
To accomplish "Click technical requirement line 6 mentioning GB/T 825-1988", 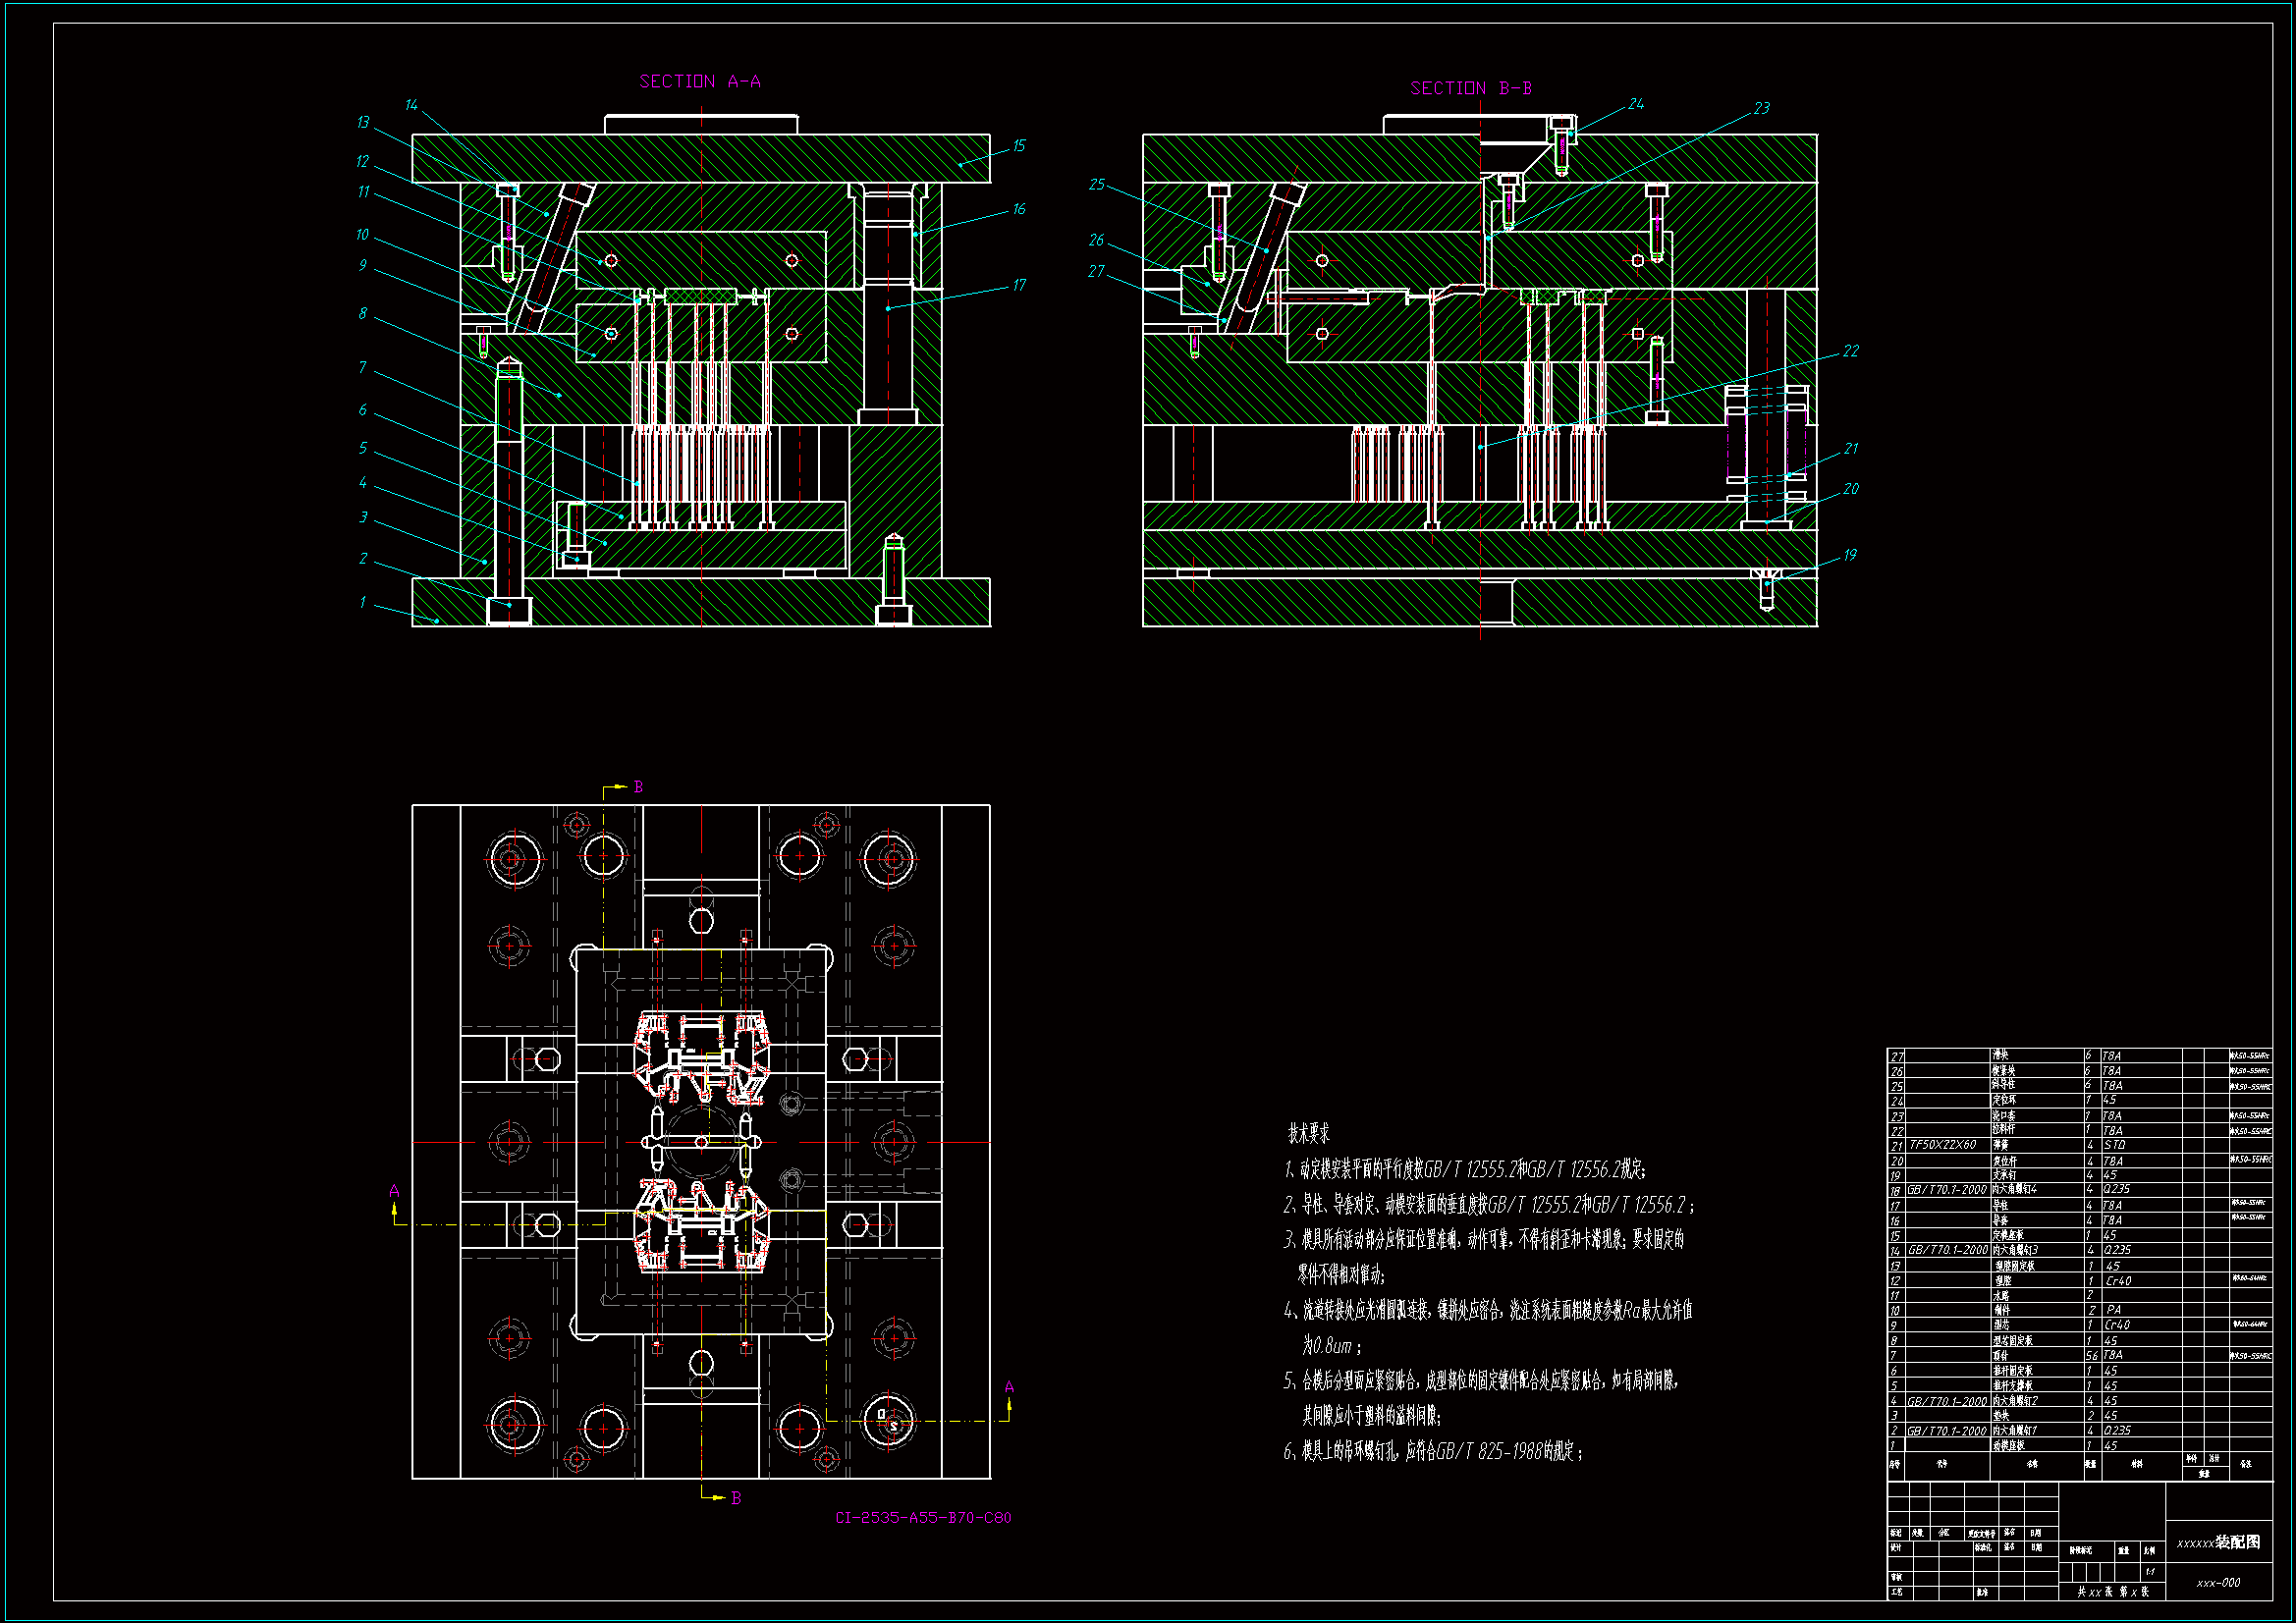I will (x=1432, y=1452).
